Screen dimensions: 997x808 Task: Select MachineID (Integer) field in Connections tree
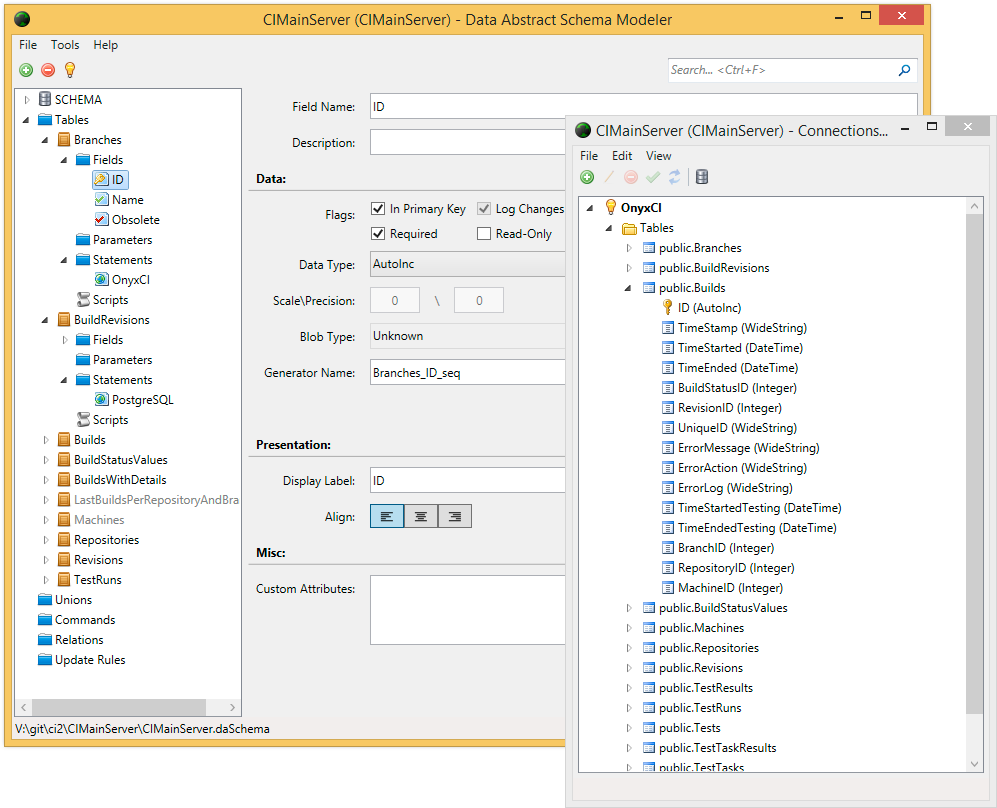pyautogui.click(x=722, y=588)
